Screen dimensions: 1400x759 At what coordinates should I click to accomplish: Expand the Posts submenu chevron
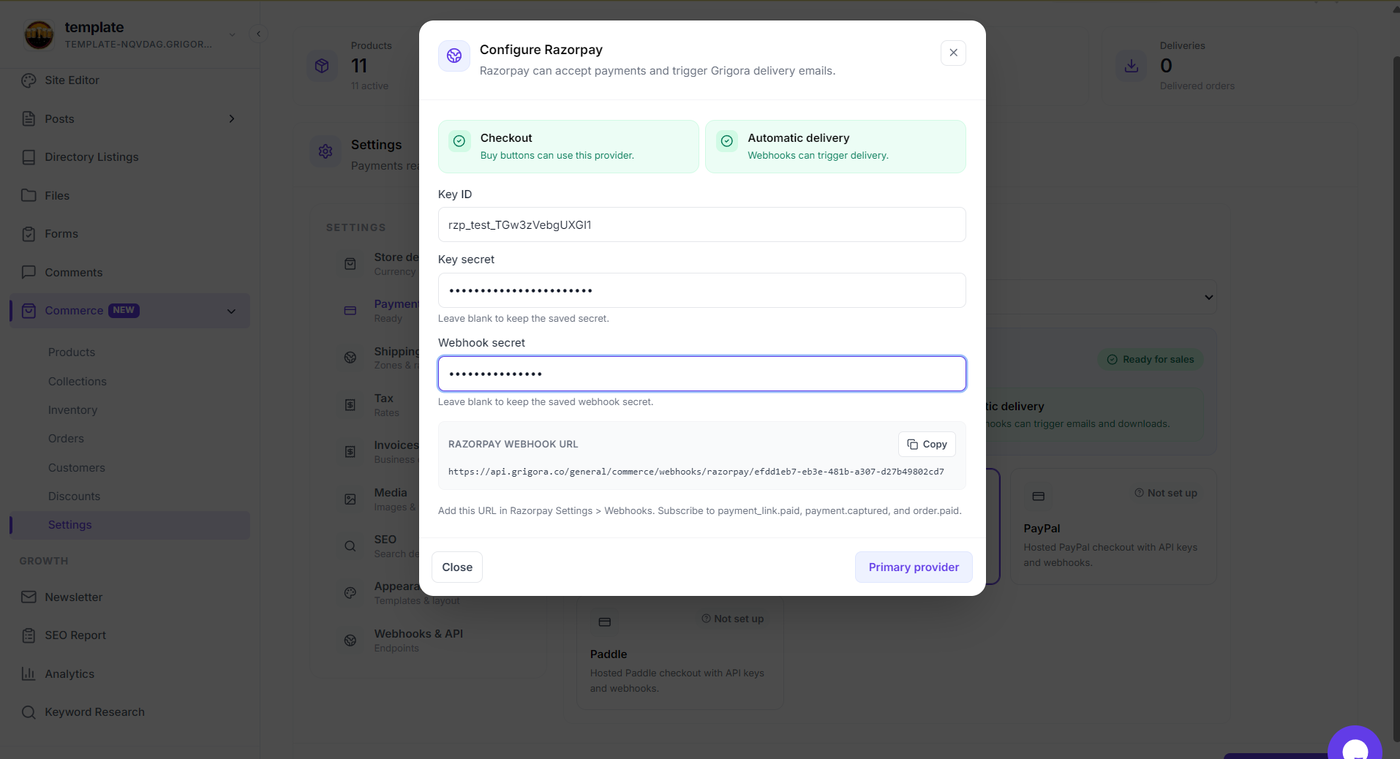click(232, 119)
